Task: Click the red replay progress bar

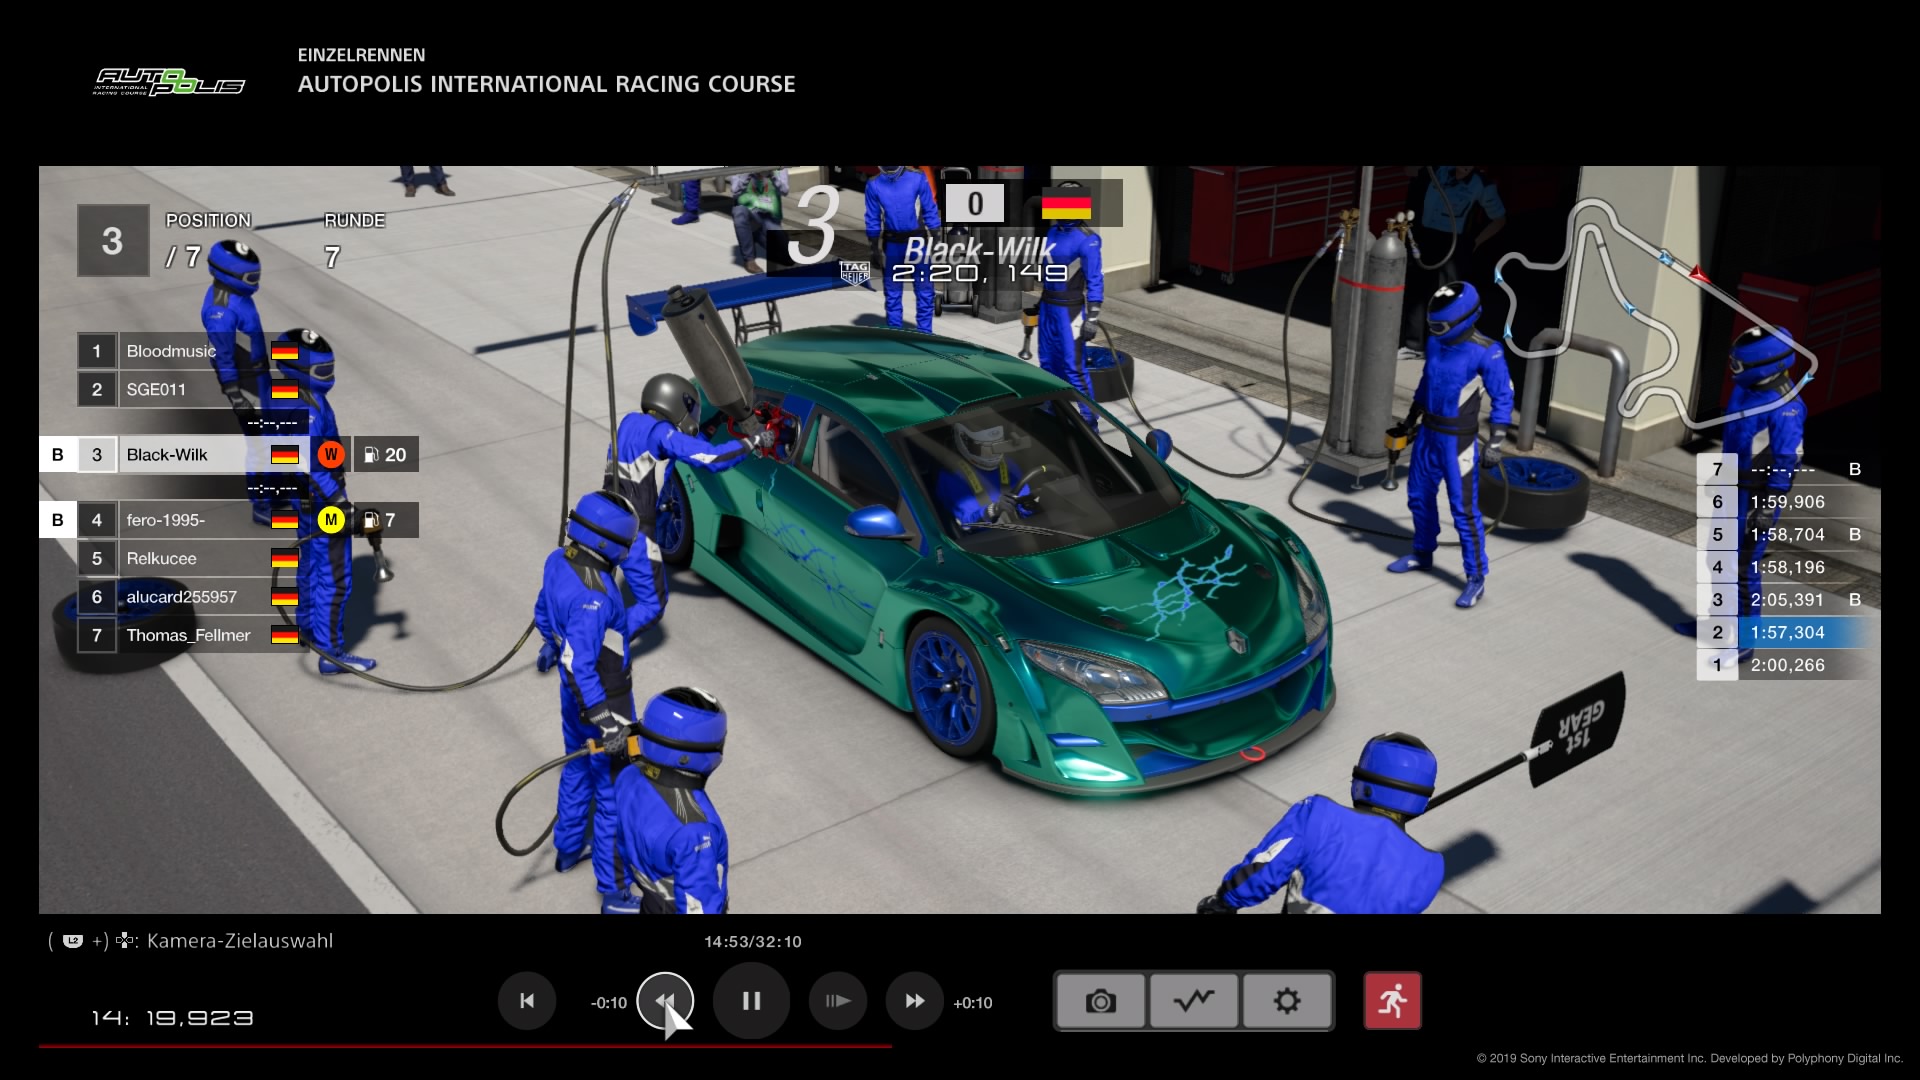Action: [465, 1046]
